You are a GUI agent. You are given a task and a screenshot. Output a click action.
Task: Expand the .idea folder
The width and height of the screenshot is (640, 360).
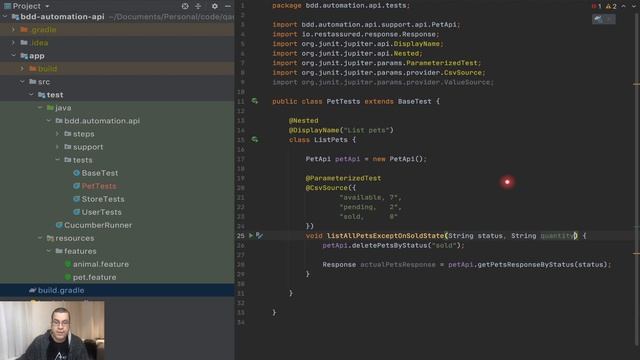click(x=13, y=43)
